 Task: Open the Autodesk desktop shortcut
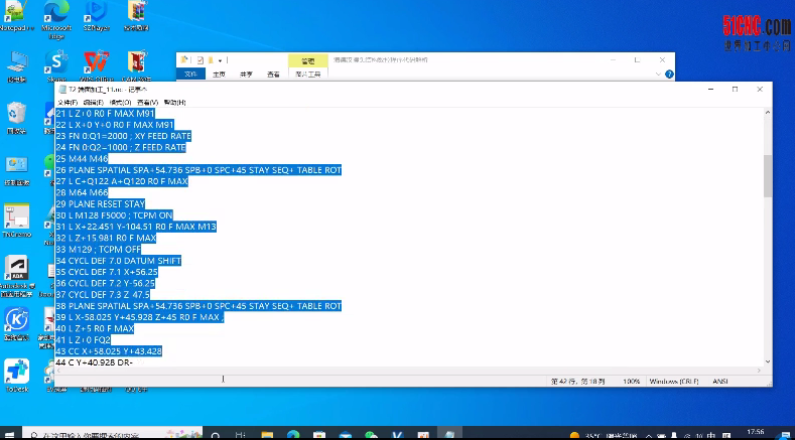point(17,270)
